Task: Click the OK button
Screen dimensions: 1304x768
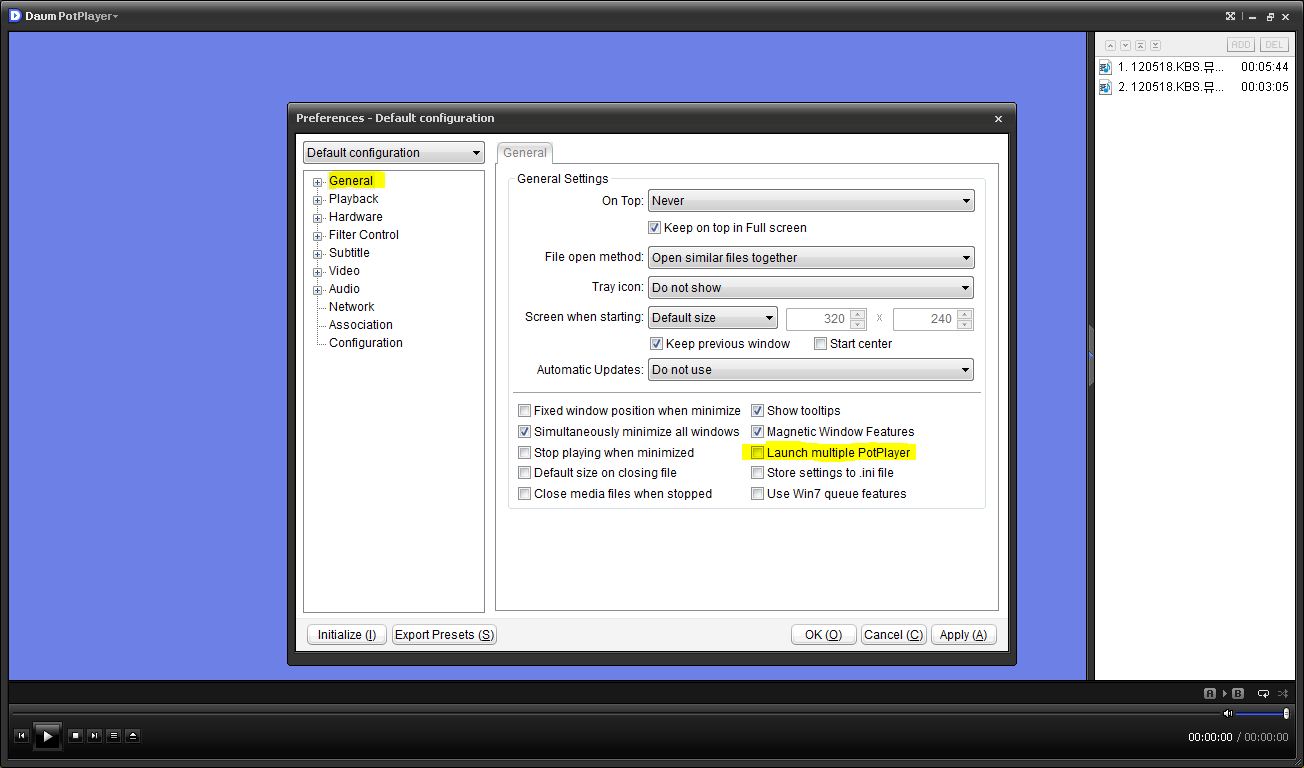Action: pos(823,635)
